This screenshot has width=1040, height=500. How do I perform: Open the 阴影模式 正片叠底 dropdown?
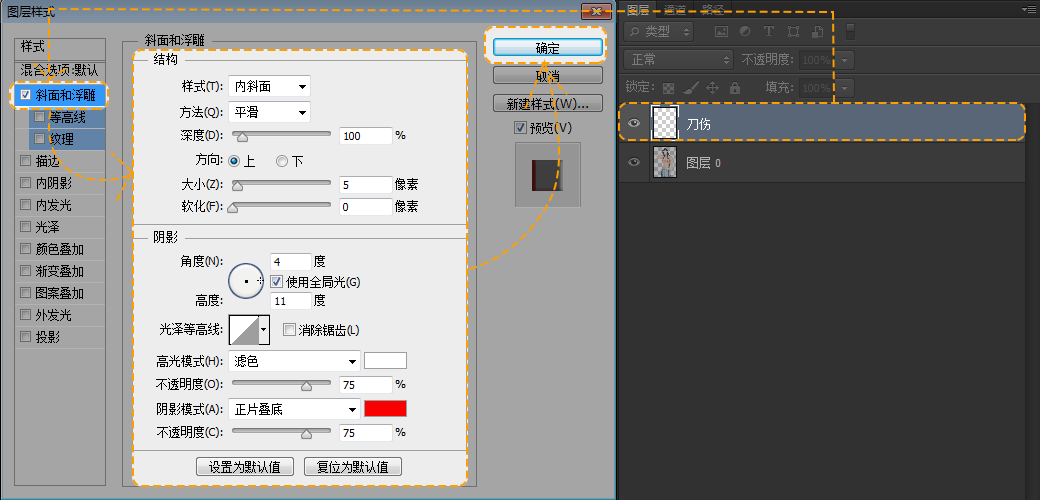tap(295, 409)
